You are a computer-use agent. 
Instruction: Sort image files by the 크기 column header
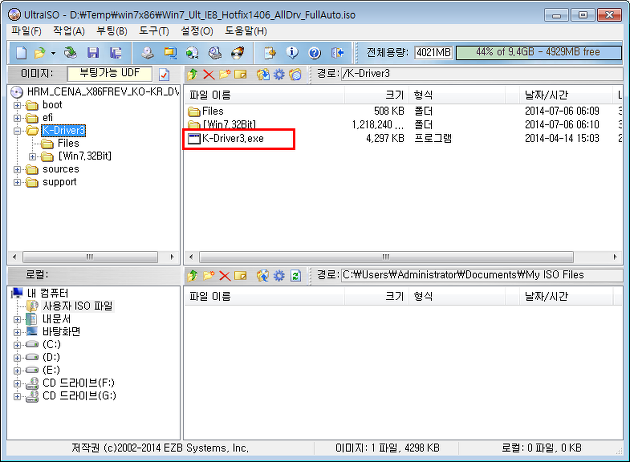point(376,95)
